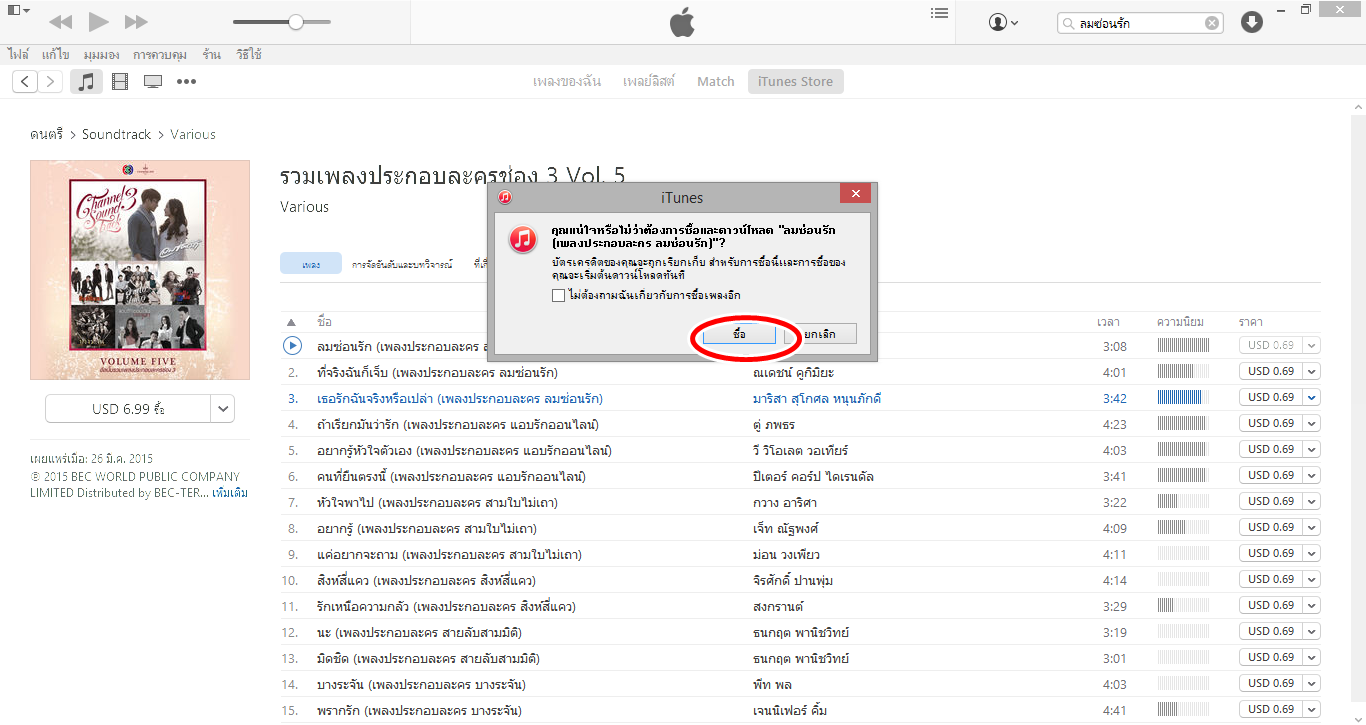Expand options arrow for track 3 price
This screenshot has width=1366, height=725.
(1311, 397)
